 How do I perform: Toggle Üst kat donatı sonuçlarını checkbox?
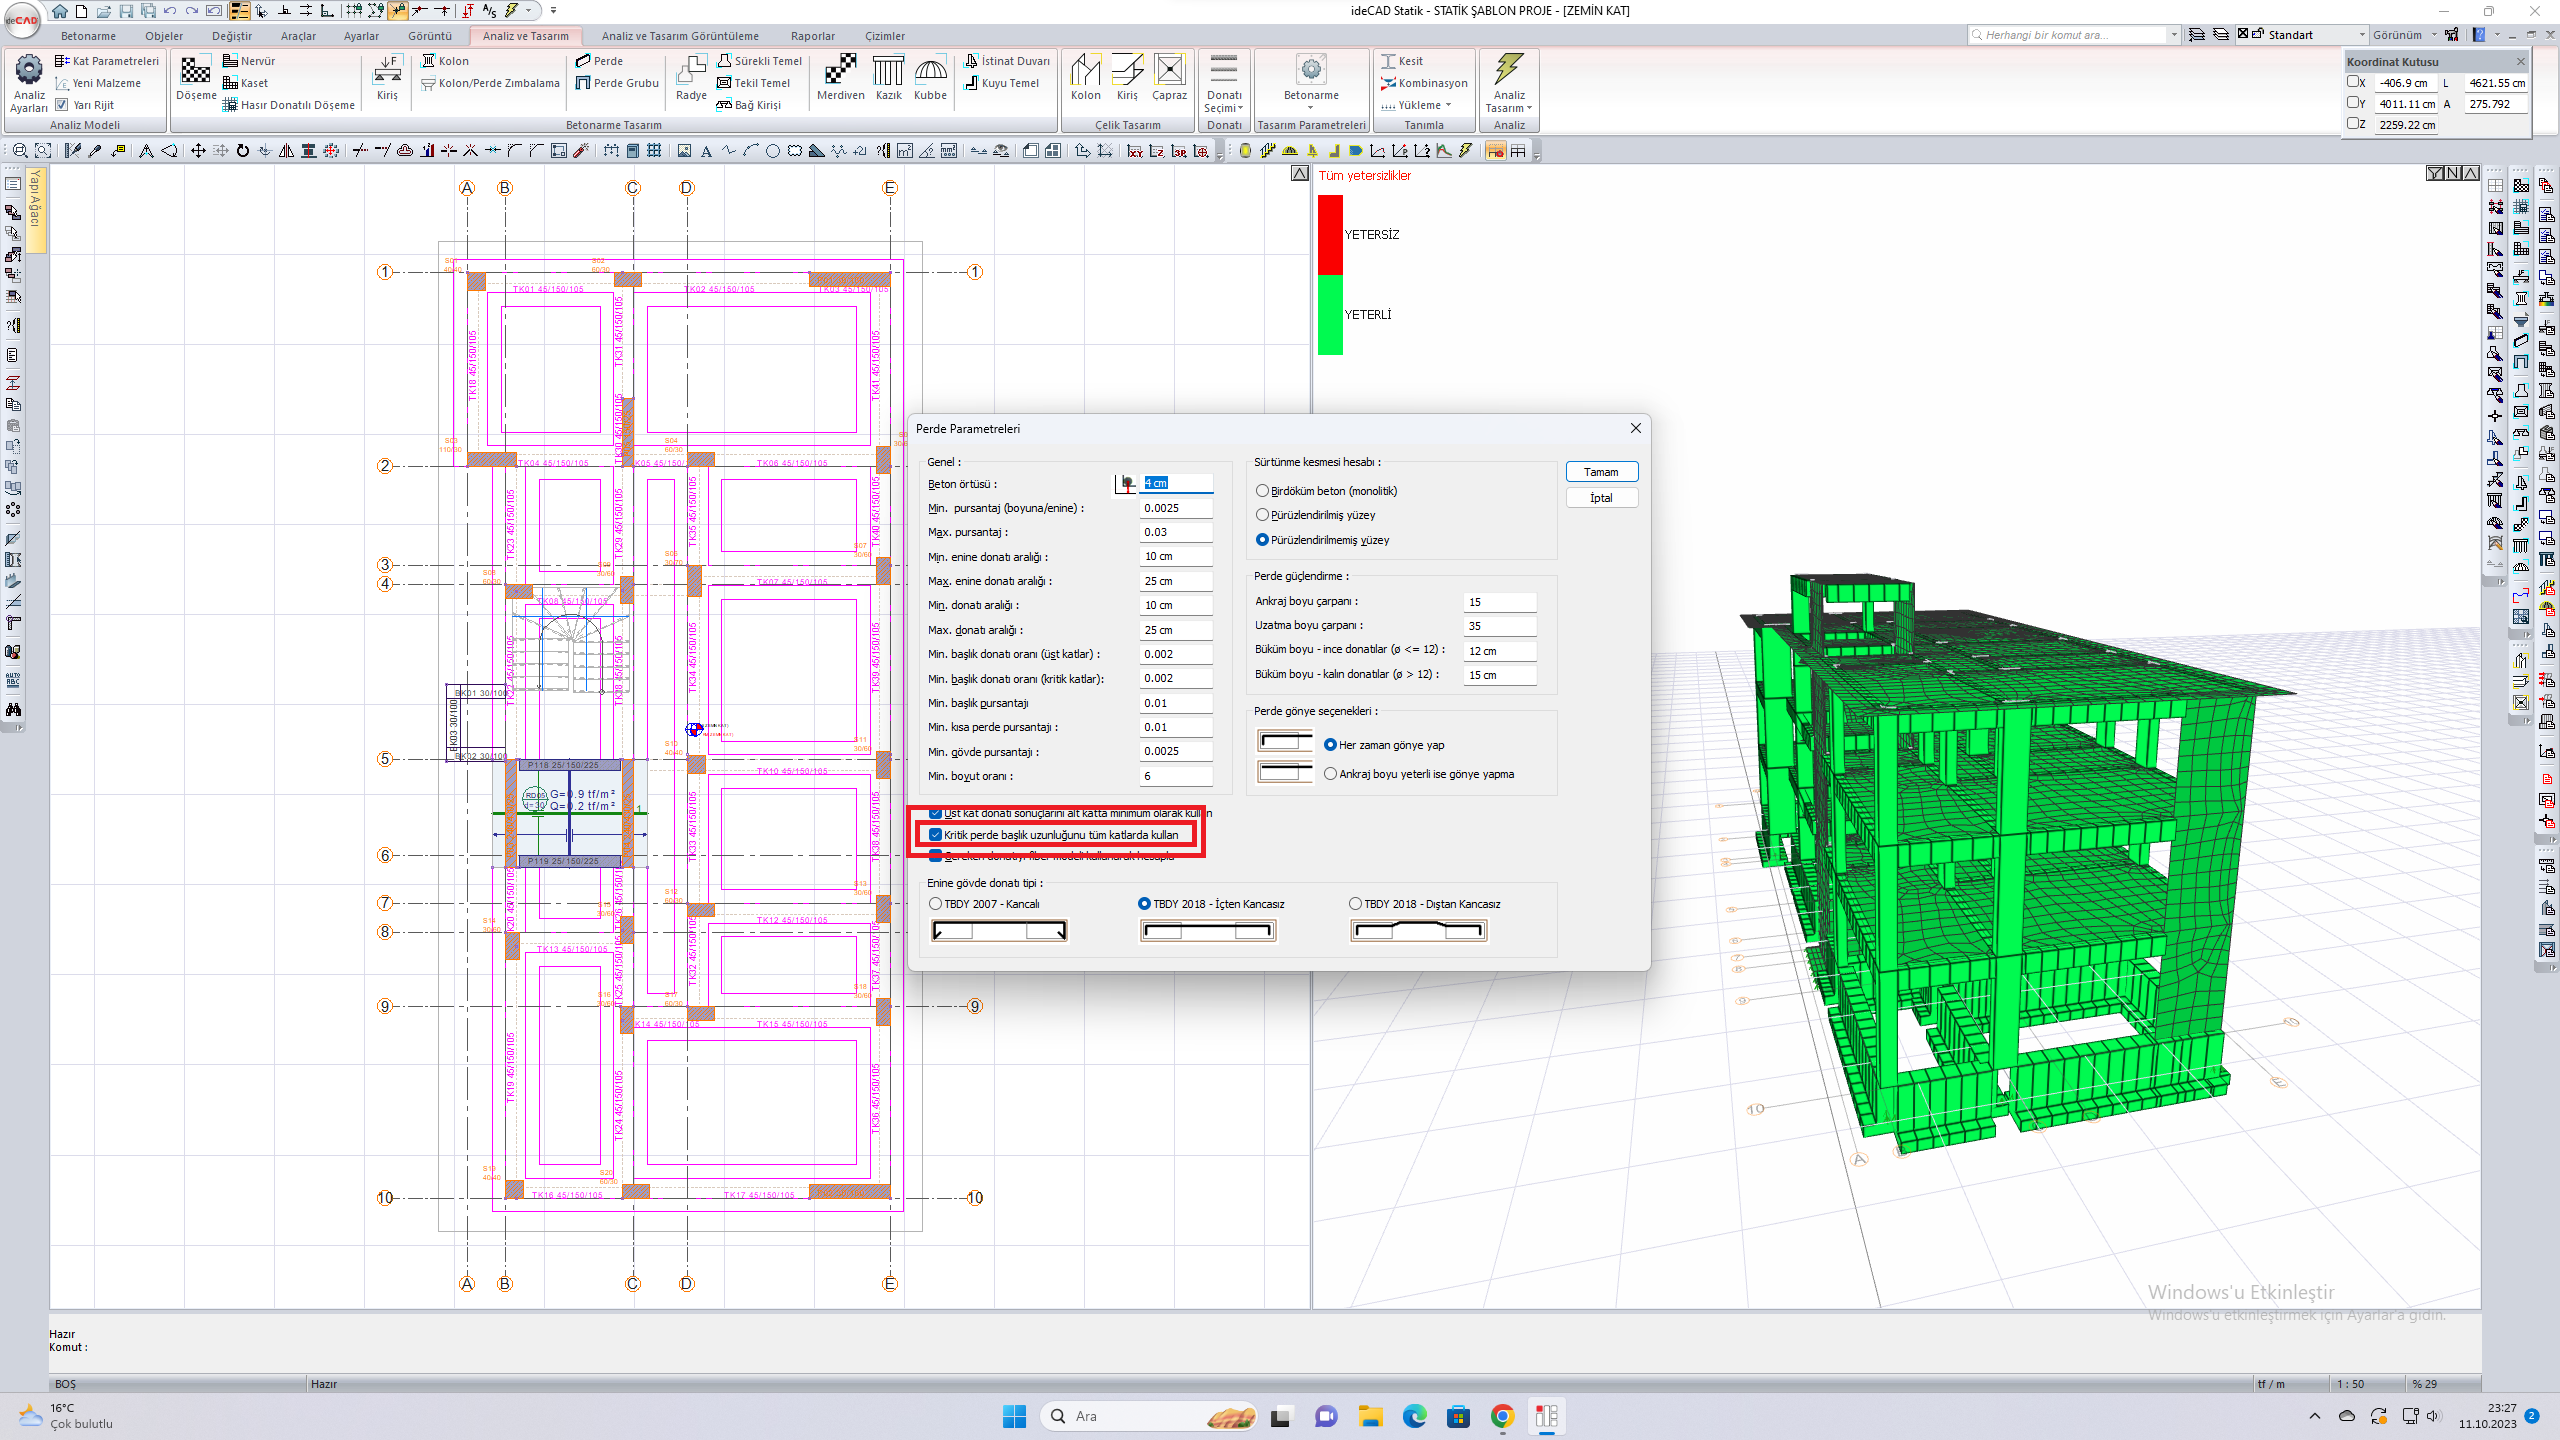[936, 813]
